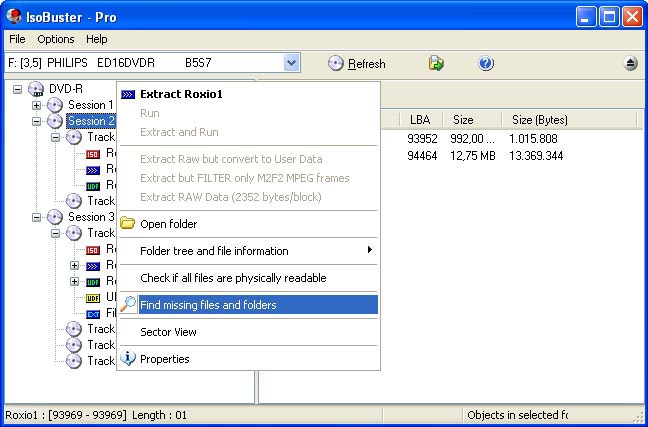
Task: Select red ISO file system icon under Session 3
Action: pos(93,250)
